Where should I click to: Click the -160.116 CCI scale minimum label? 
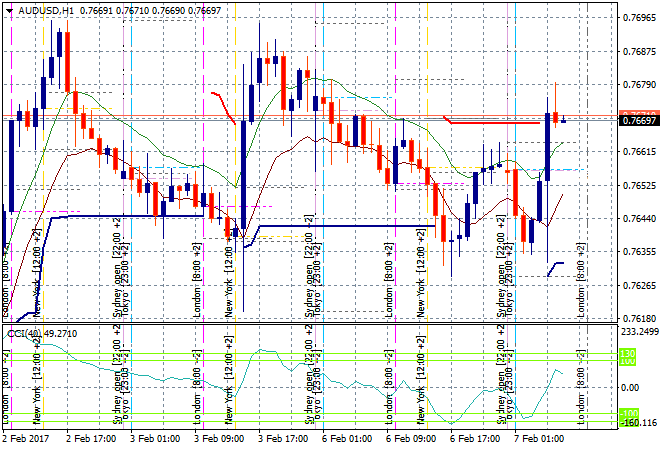[x=638, y=423]
